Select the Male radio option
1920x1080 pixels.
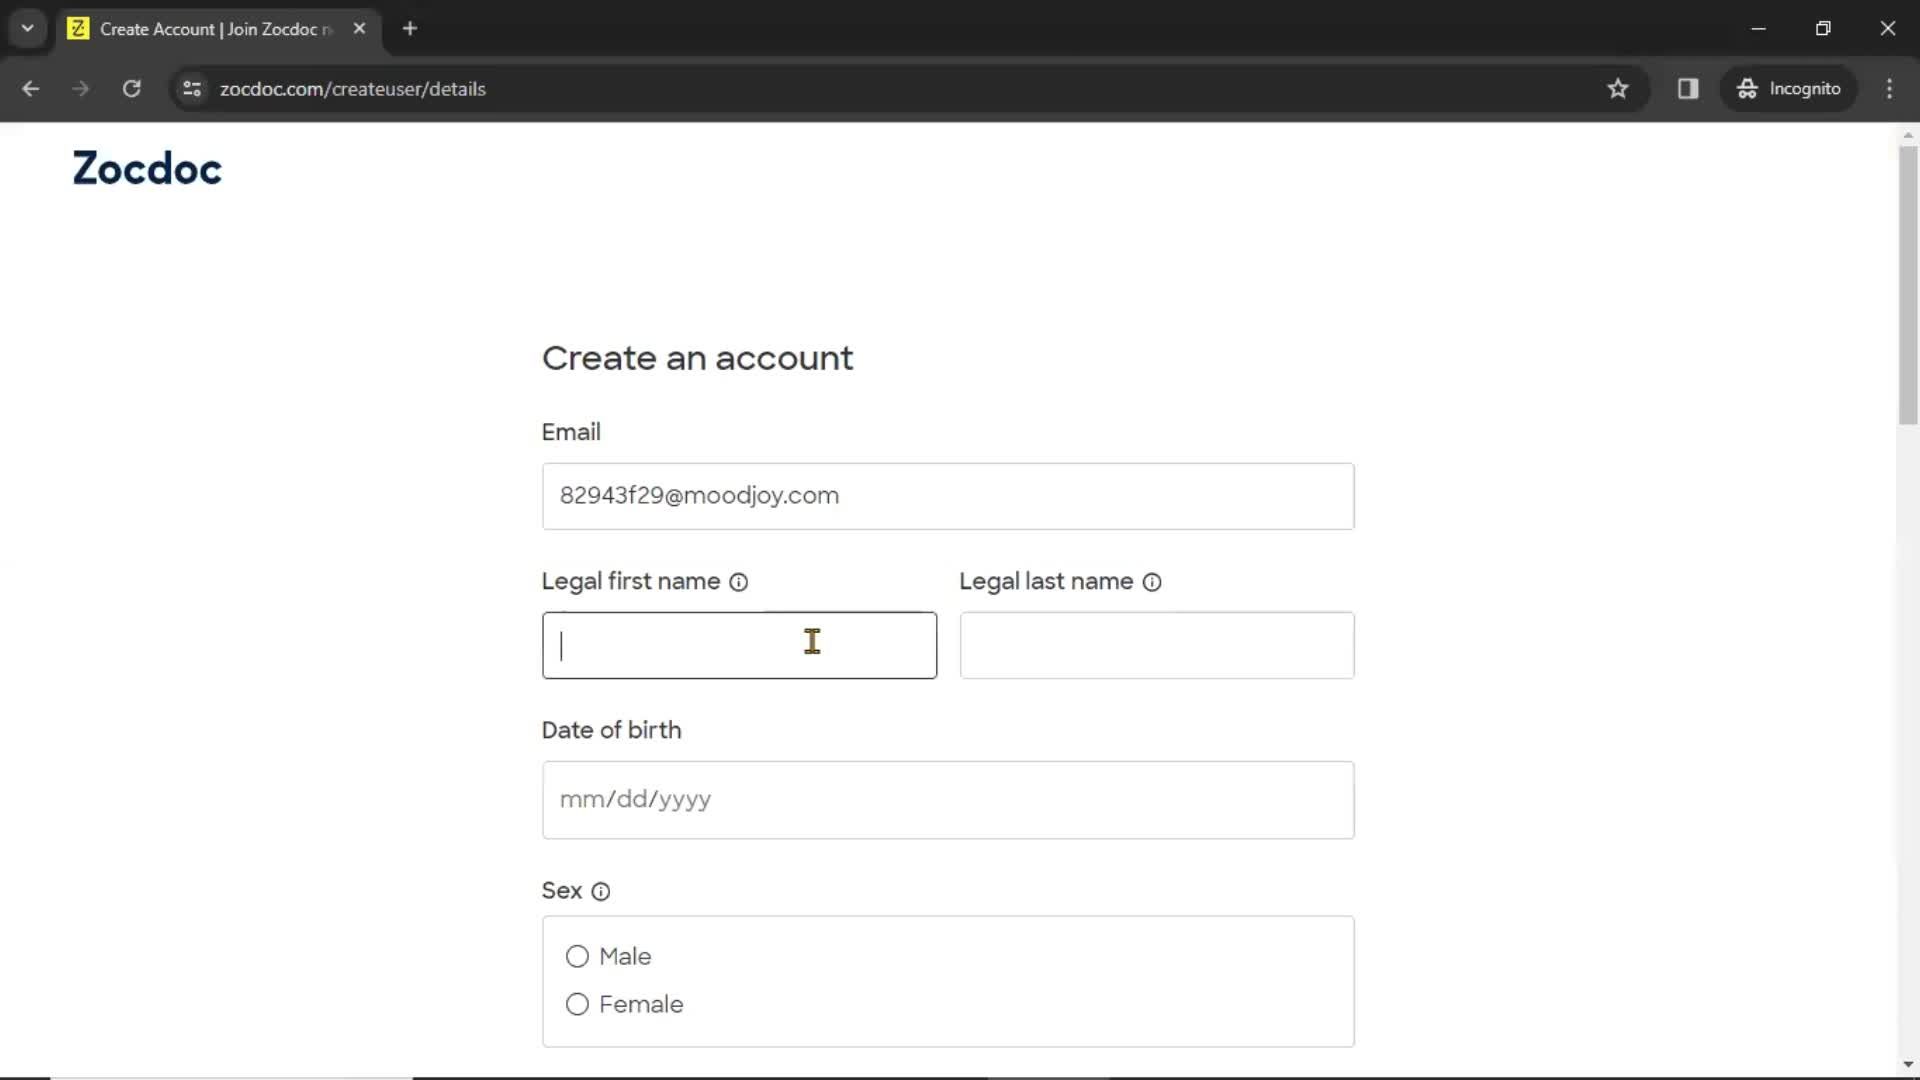tap(577, 956)
